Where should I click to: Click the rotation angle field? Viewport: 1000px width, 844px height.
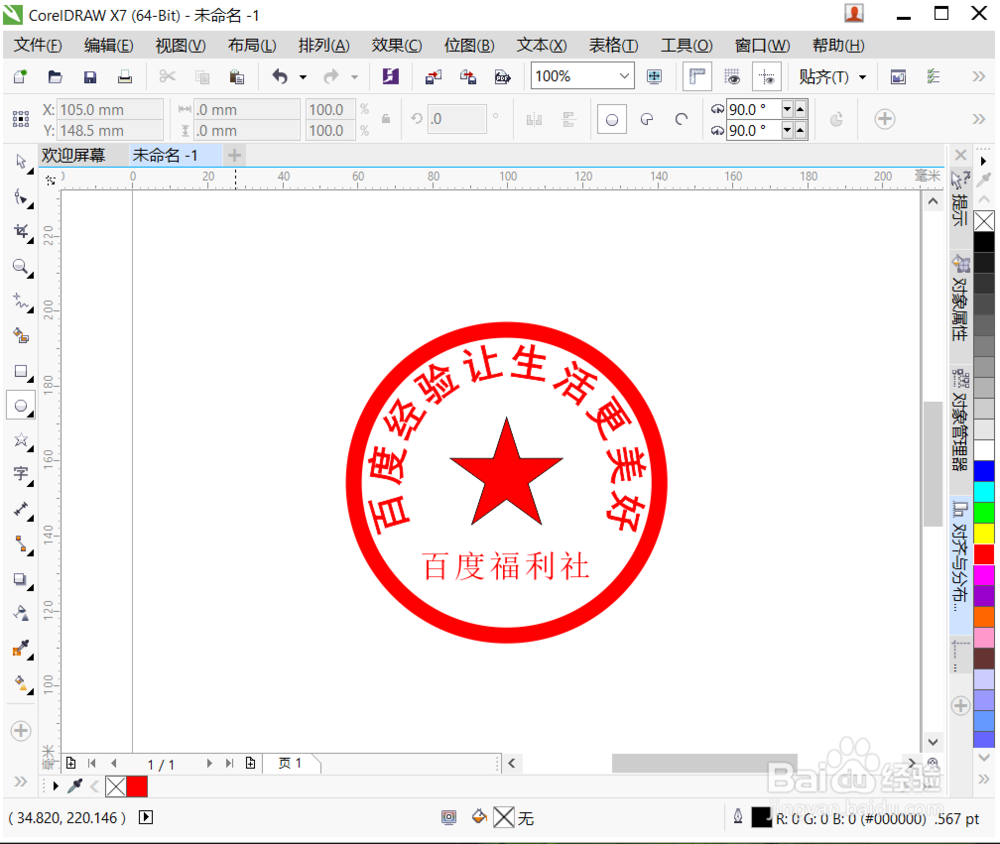(x=457, y=119)
